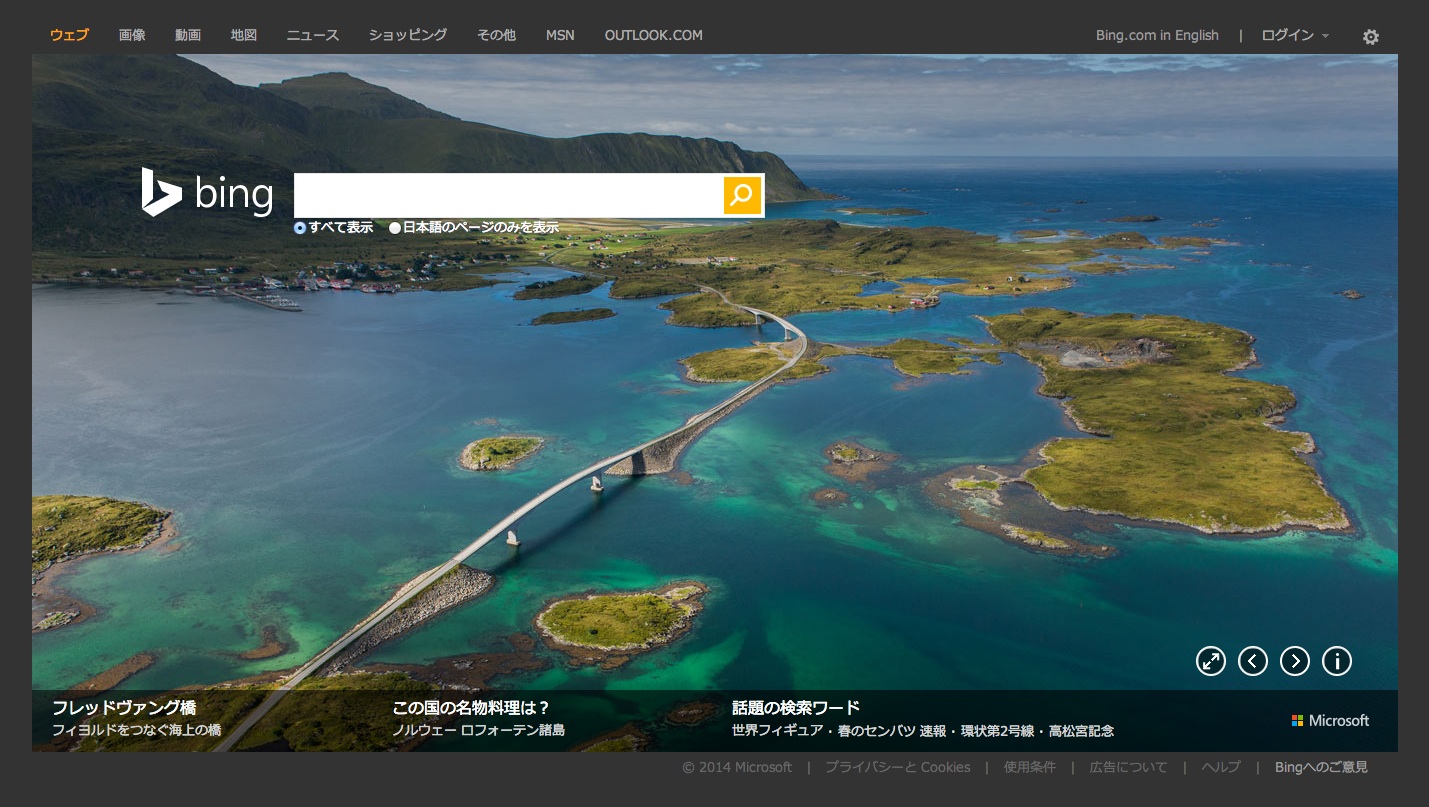Open the OUTLOOK.COM link
Viewport: 1429px width, 807px height.
point(653,35)
